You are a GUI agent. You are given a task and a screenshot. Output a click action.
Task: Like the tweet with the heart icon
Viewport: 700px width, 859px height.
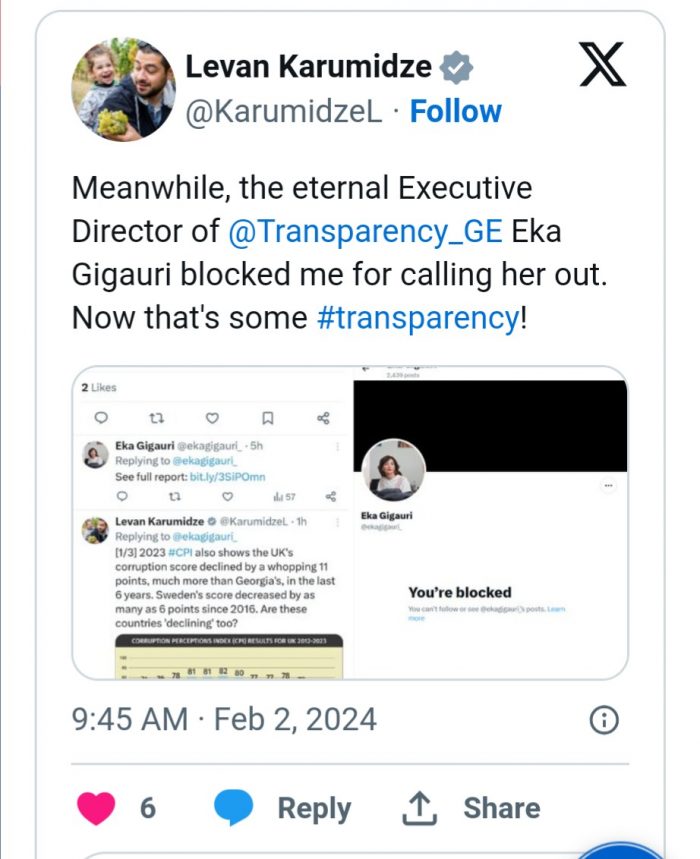[x=97, y=807]
